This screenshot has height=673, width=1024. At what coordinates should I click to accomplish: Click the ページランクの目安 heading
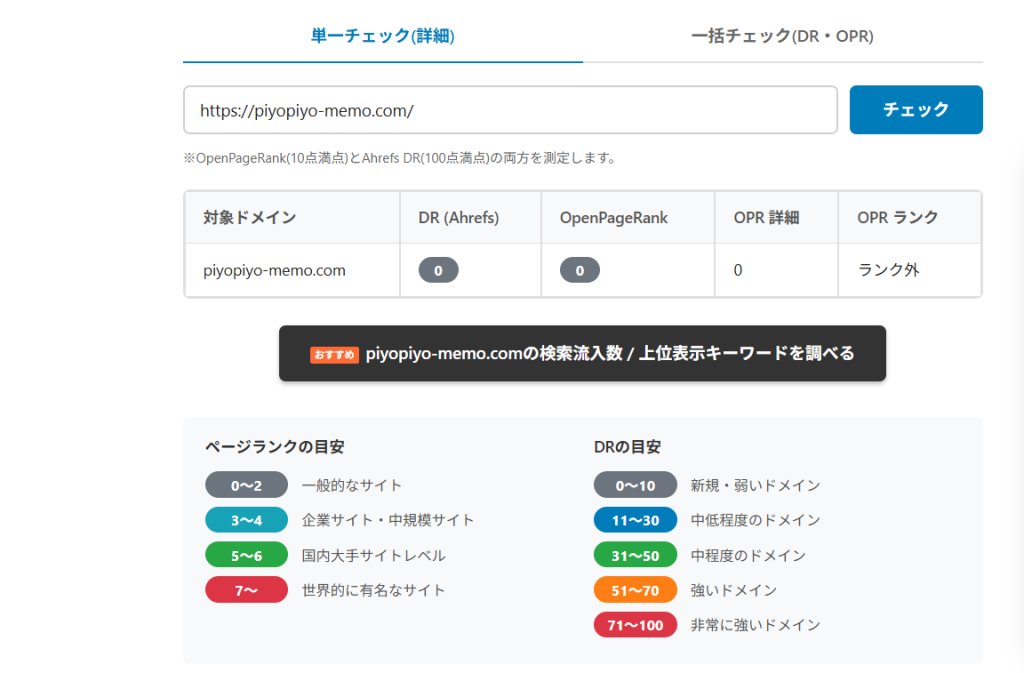274,446
